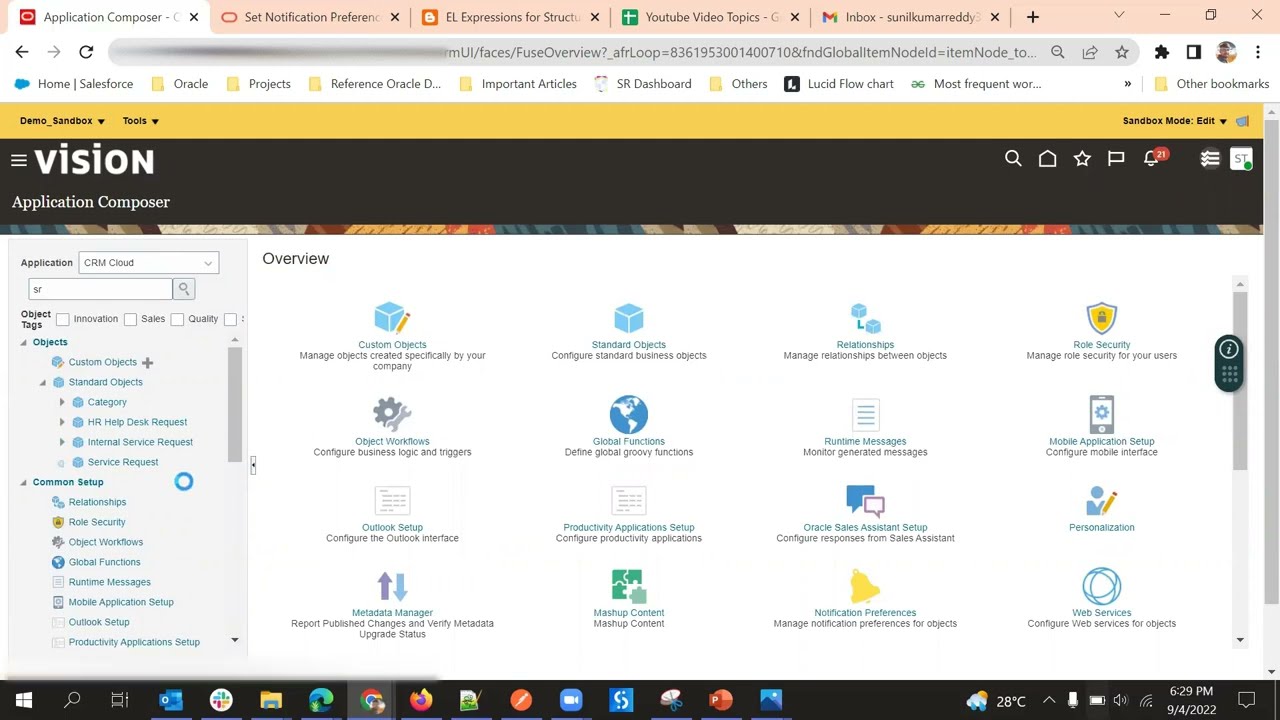The image size is (1280, 720).
Task: Click the object search input field
Action: pyautogui.click(x=100, y=289)
